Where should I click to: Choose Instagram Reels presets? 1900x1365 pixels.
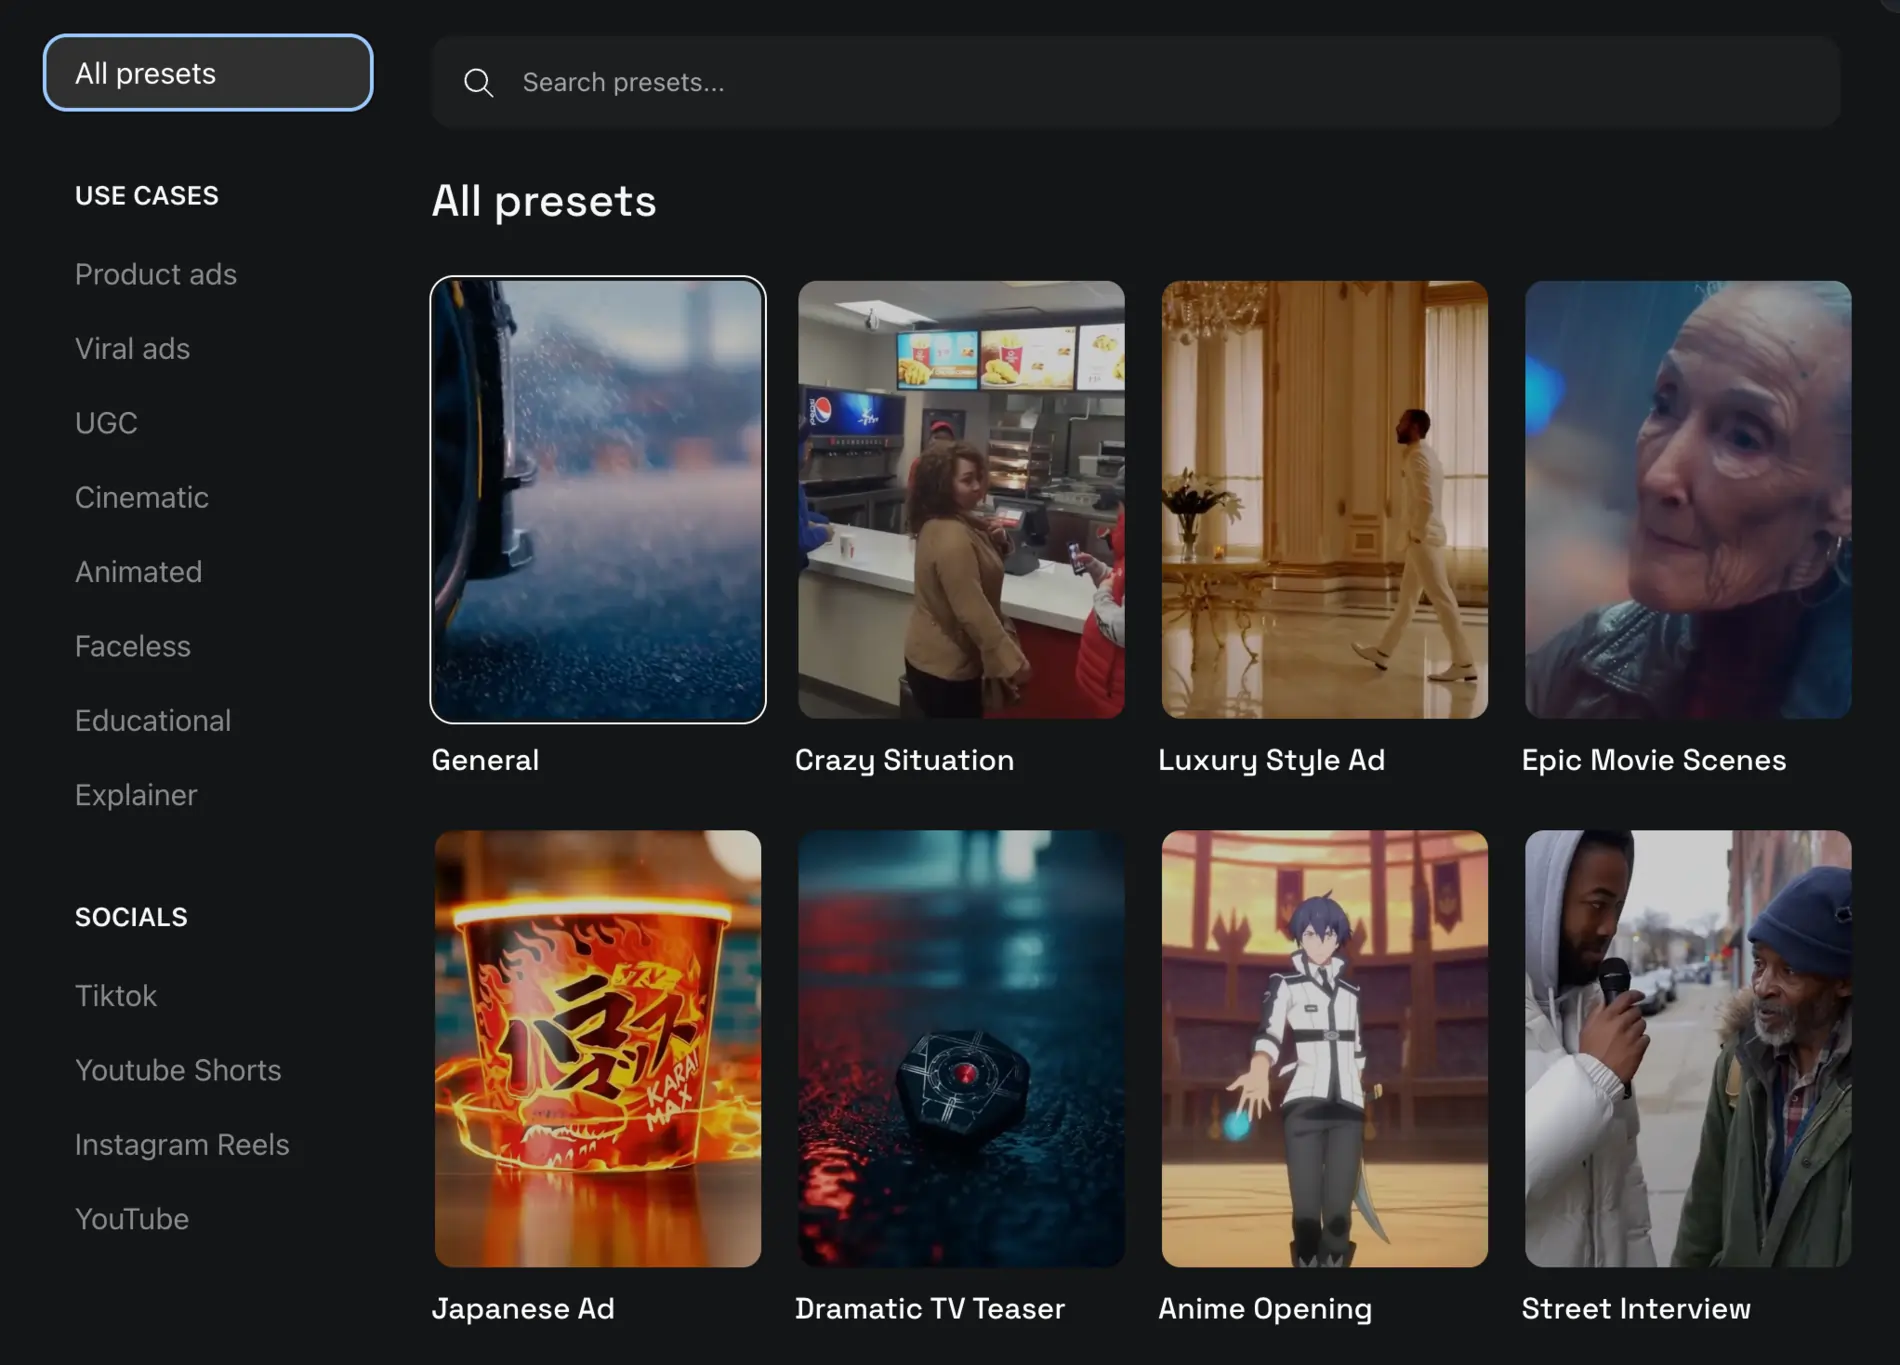pos(182,1145)
